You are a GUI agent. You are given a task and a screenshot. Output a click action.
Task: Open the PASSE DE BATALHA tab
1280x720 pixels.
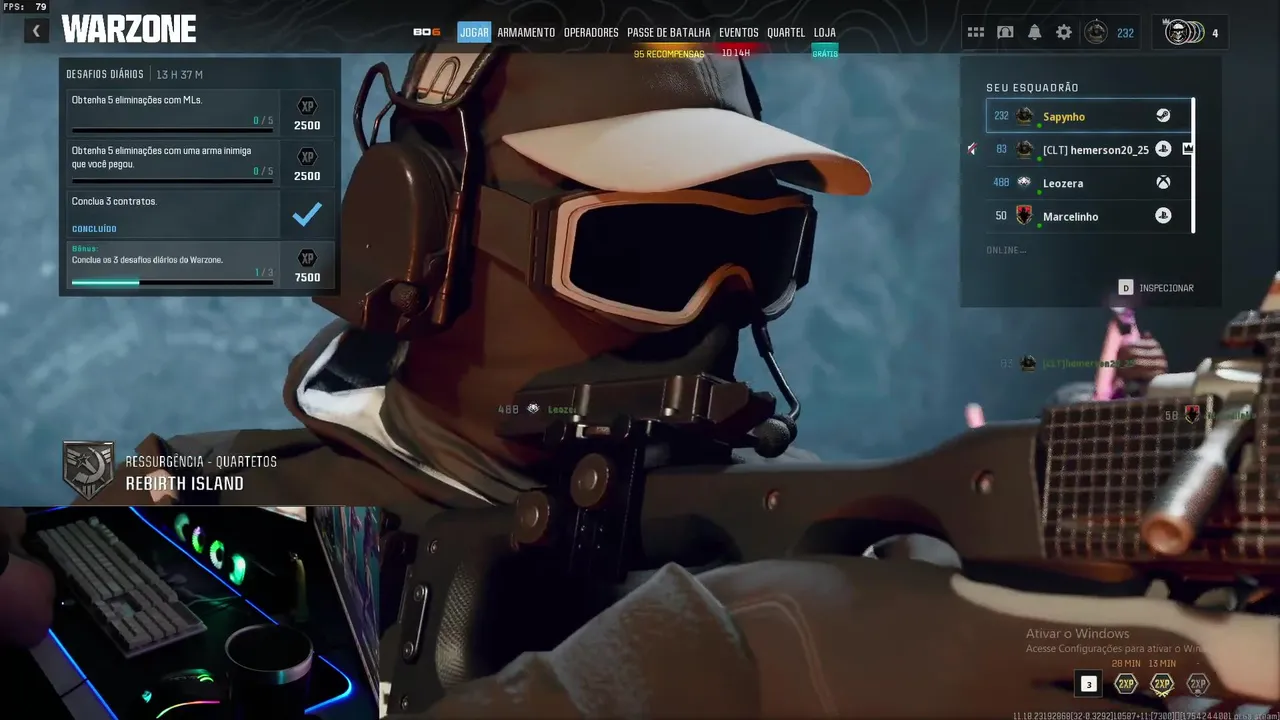coord(669,32)
